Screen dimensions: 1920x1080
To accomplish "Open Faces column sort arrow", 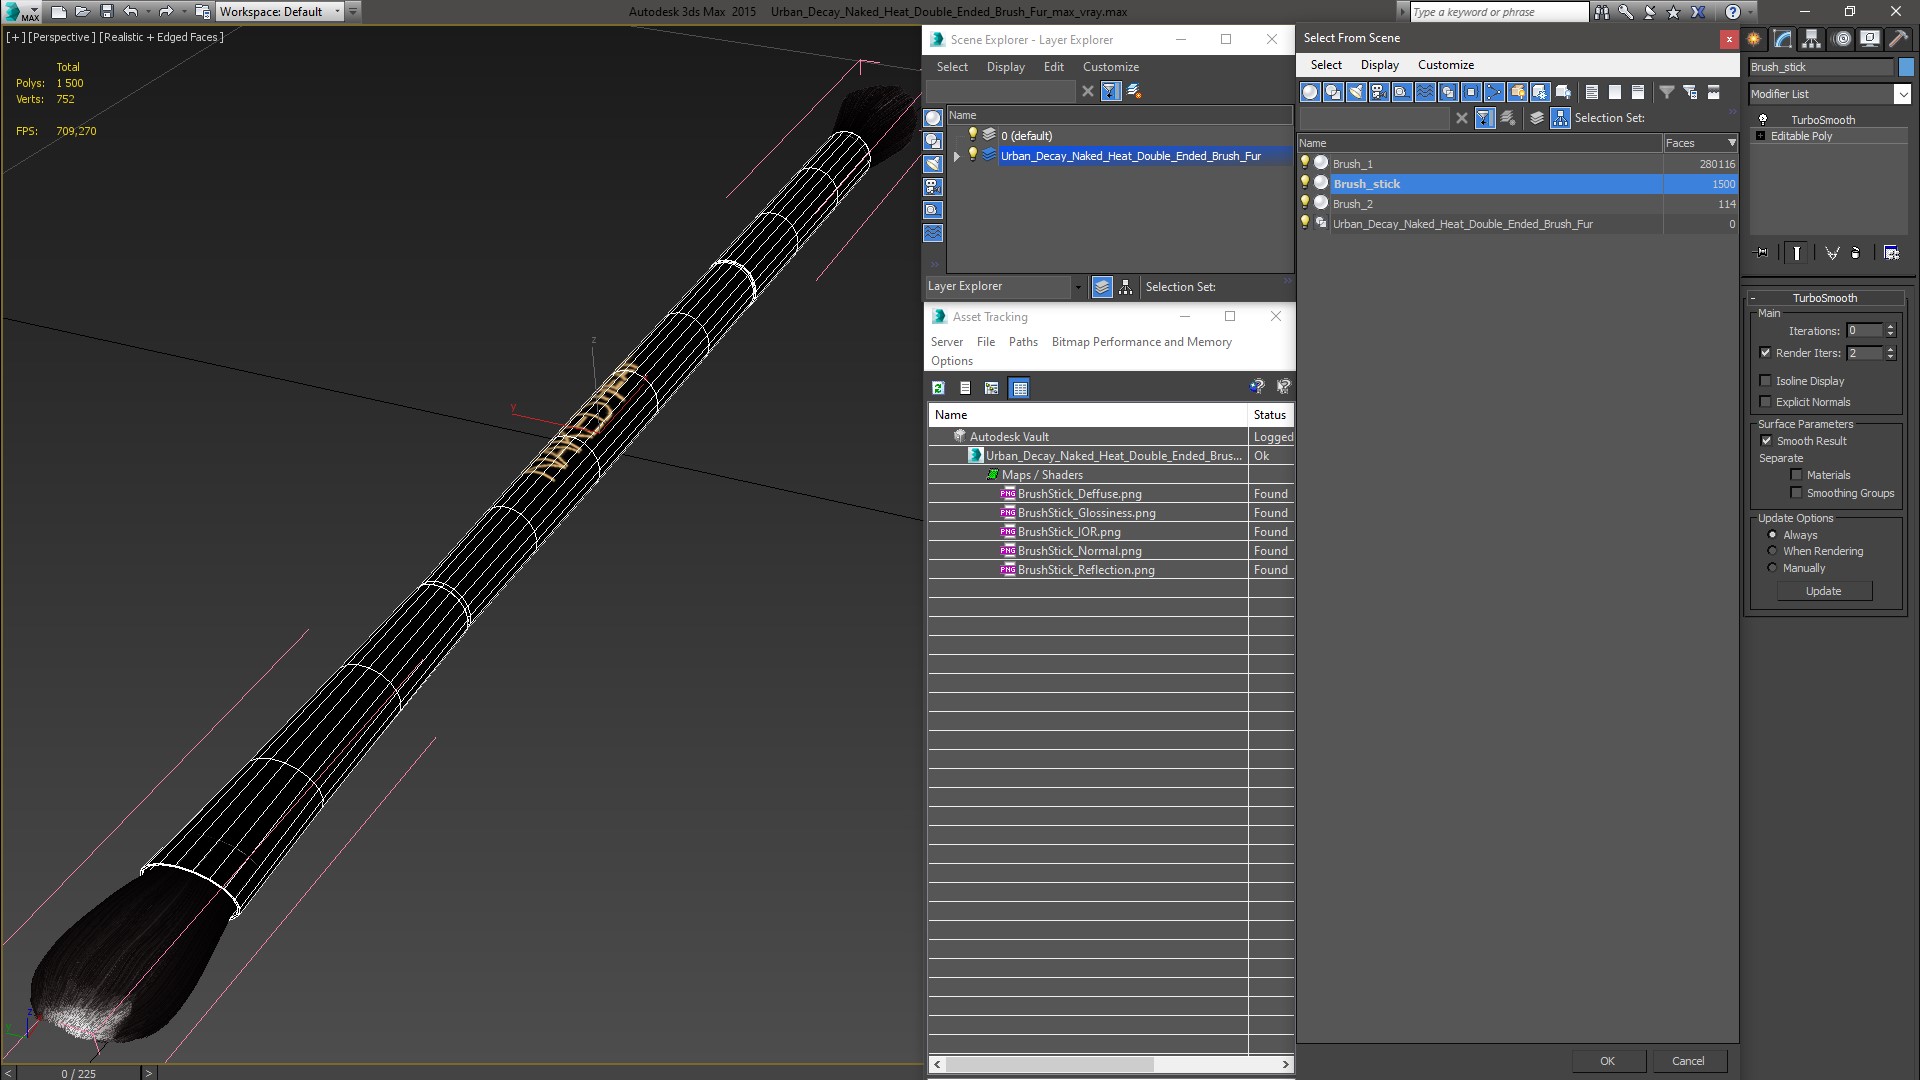I will (x=1732, y=143).
